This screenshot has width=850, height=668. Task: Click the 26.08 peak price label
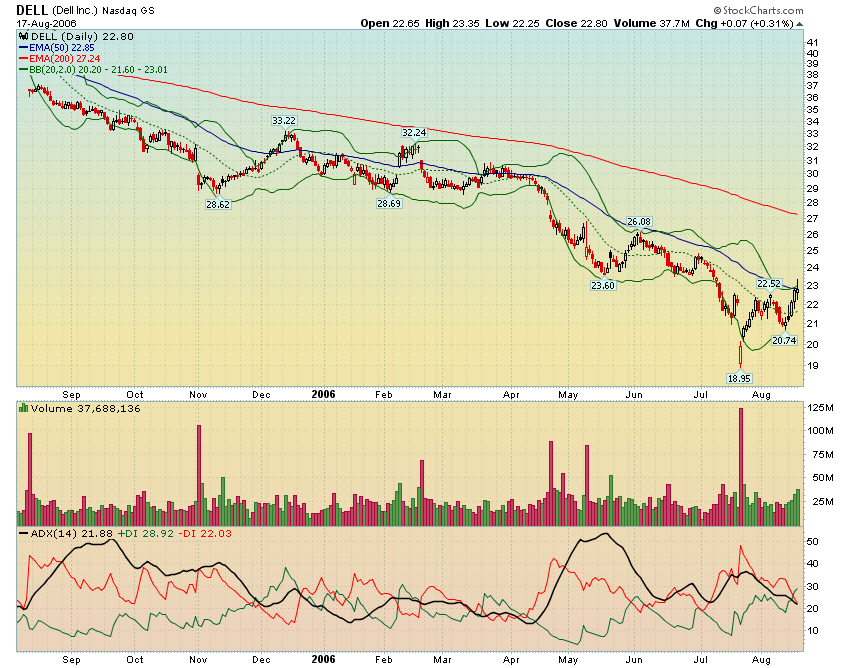(x=639, y=221)
